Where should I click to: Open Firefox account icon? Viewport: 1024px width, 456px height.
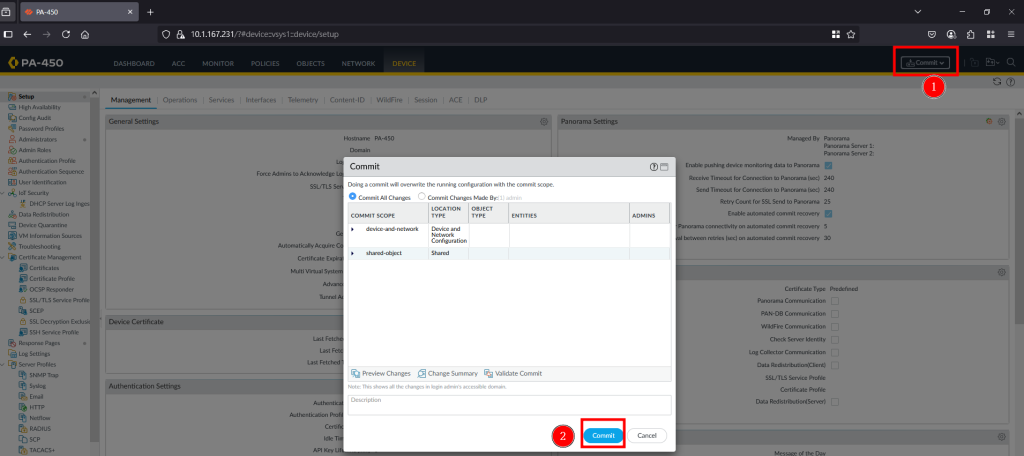[x=952, y=34]
